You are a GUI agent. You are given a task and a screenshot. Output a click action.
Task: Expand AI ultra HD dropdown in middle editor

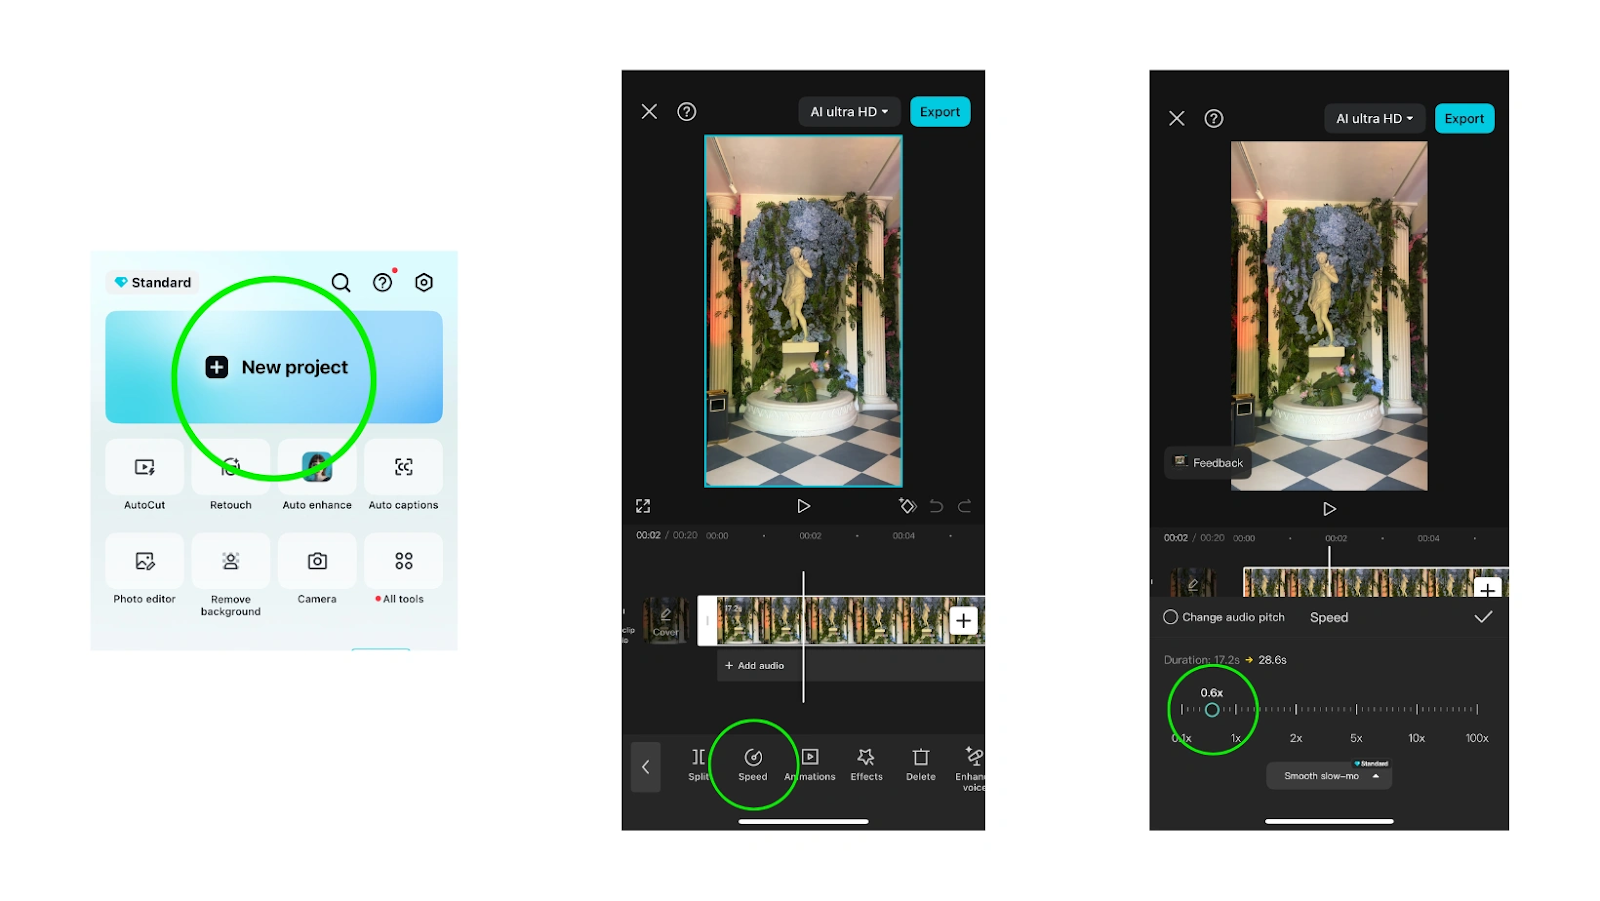[849, 112]
